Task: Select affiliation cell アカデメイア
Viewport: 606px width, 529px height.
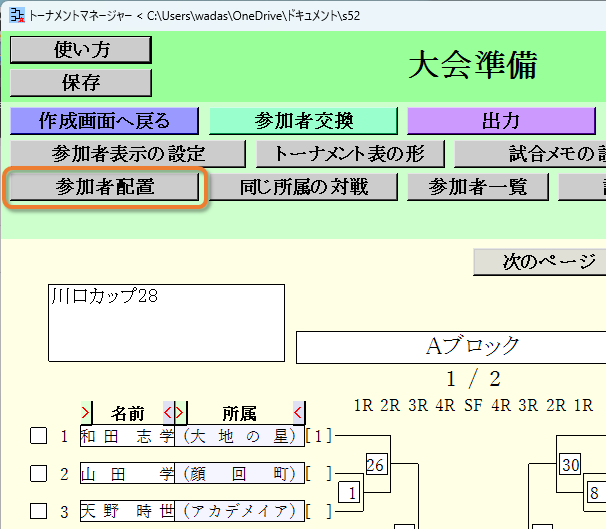Action: coord(240,511)
